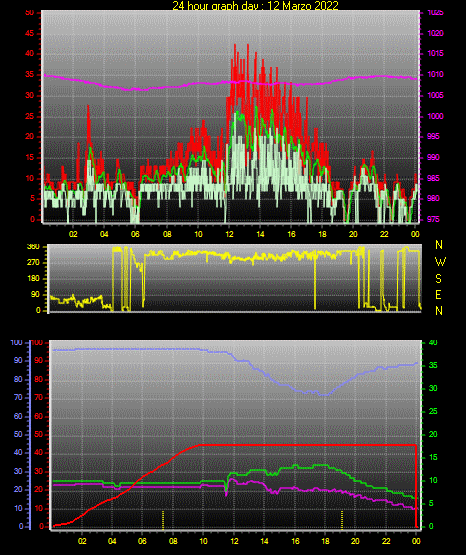Click the 18 hour label under the top wind graph
The width and height of the screenshot is (466, 555).
322,234
